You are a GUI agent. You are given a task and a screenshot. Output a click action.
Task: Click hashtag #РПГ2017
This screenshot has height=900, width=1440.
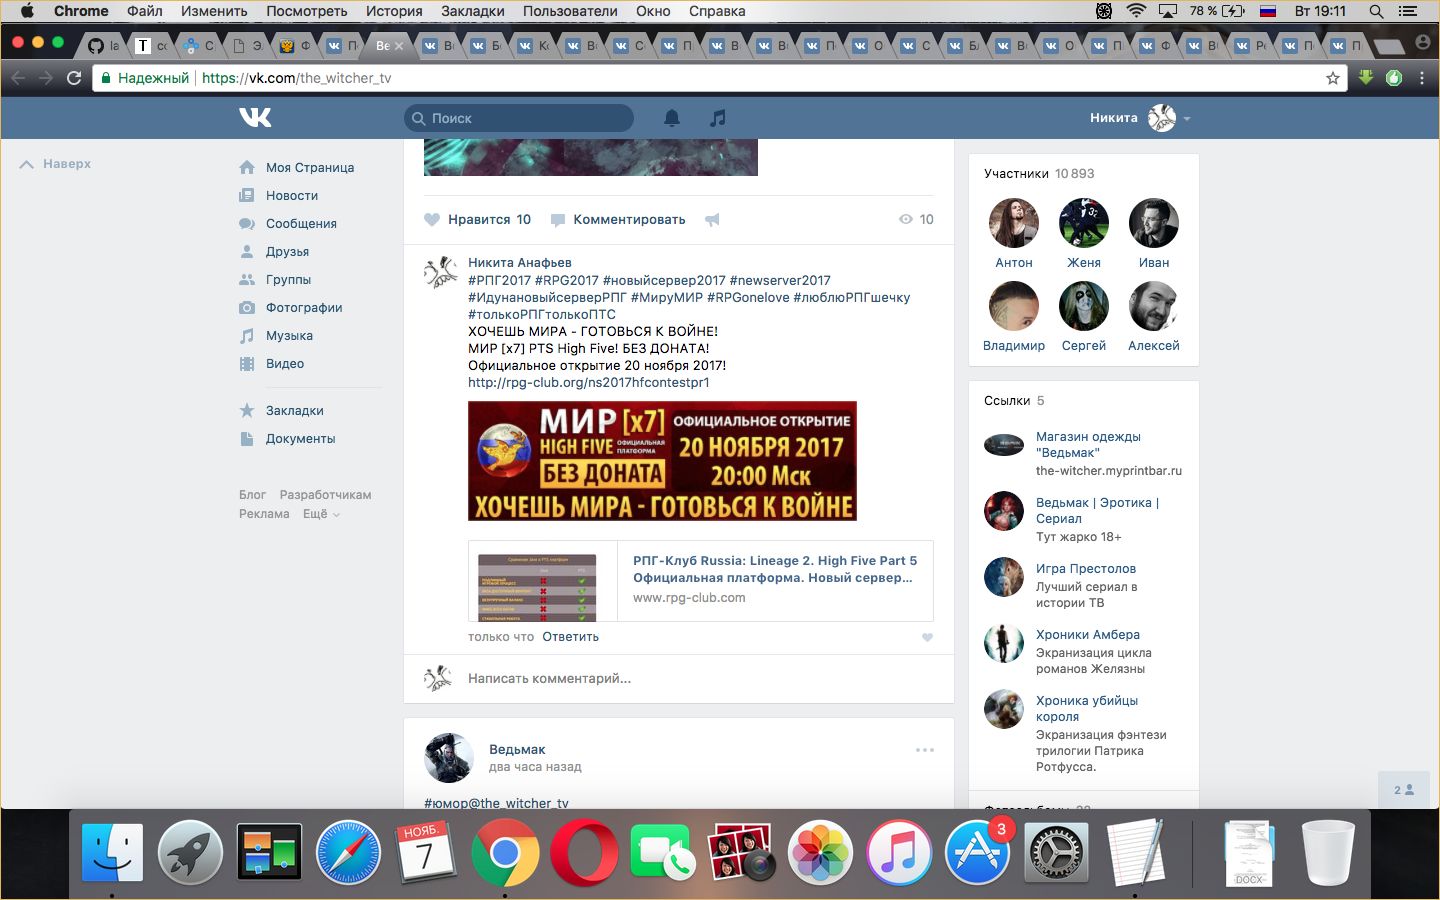(x=499, y=281)
